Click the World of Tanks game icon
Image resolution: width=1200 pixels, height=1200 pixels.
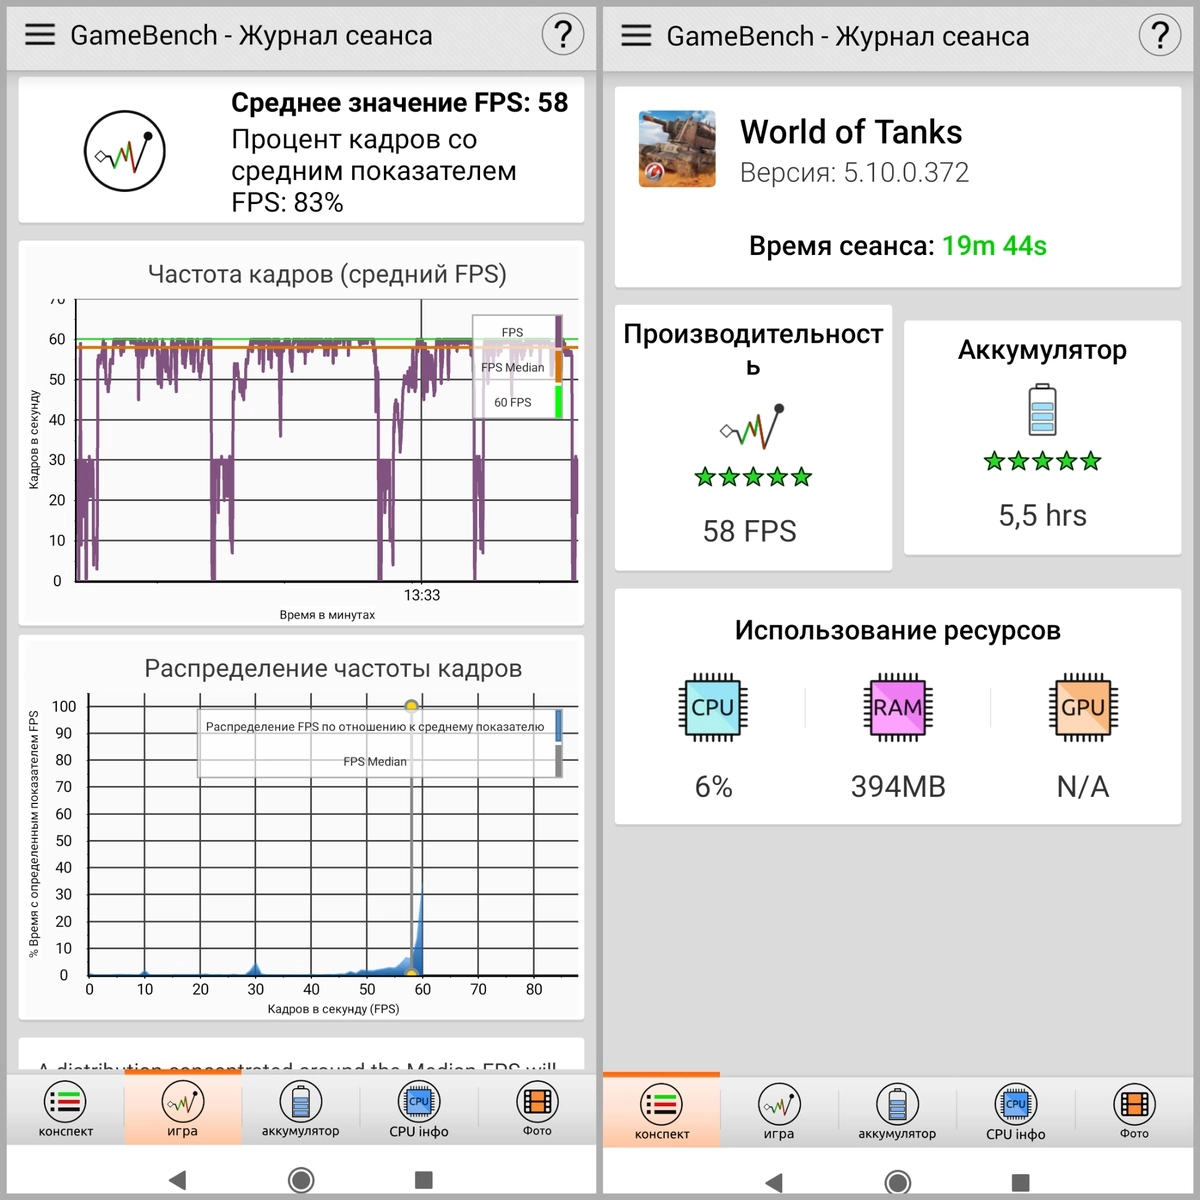click(677, 149)
